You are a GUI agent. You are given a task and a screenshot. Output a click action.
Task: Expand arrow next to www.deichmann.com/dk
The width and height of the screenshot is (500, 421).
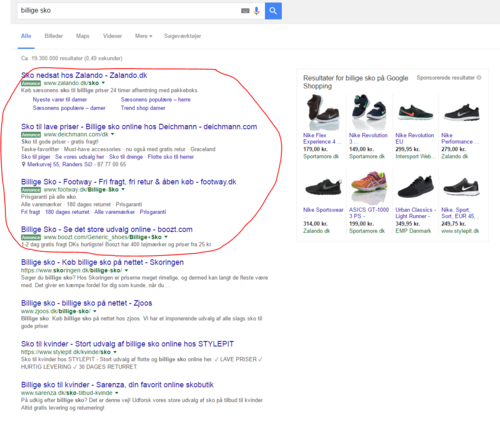tap(112, 134)
